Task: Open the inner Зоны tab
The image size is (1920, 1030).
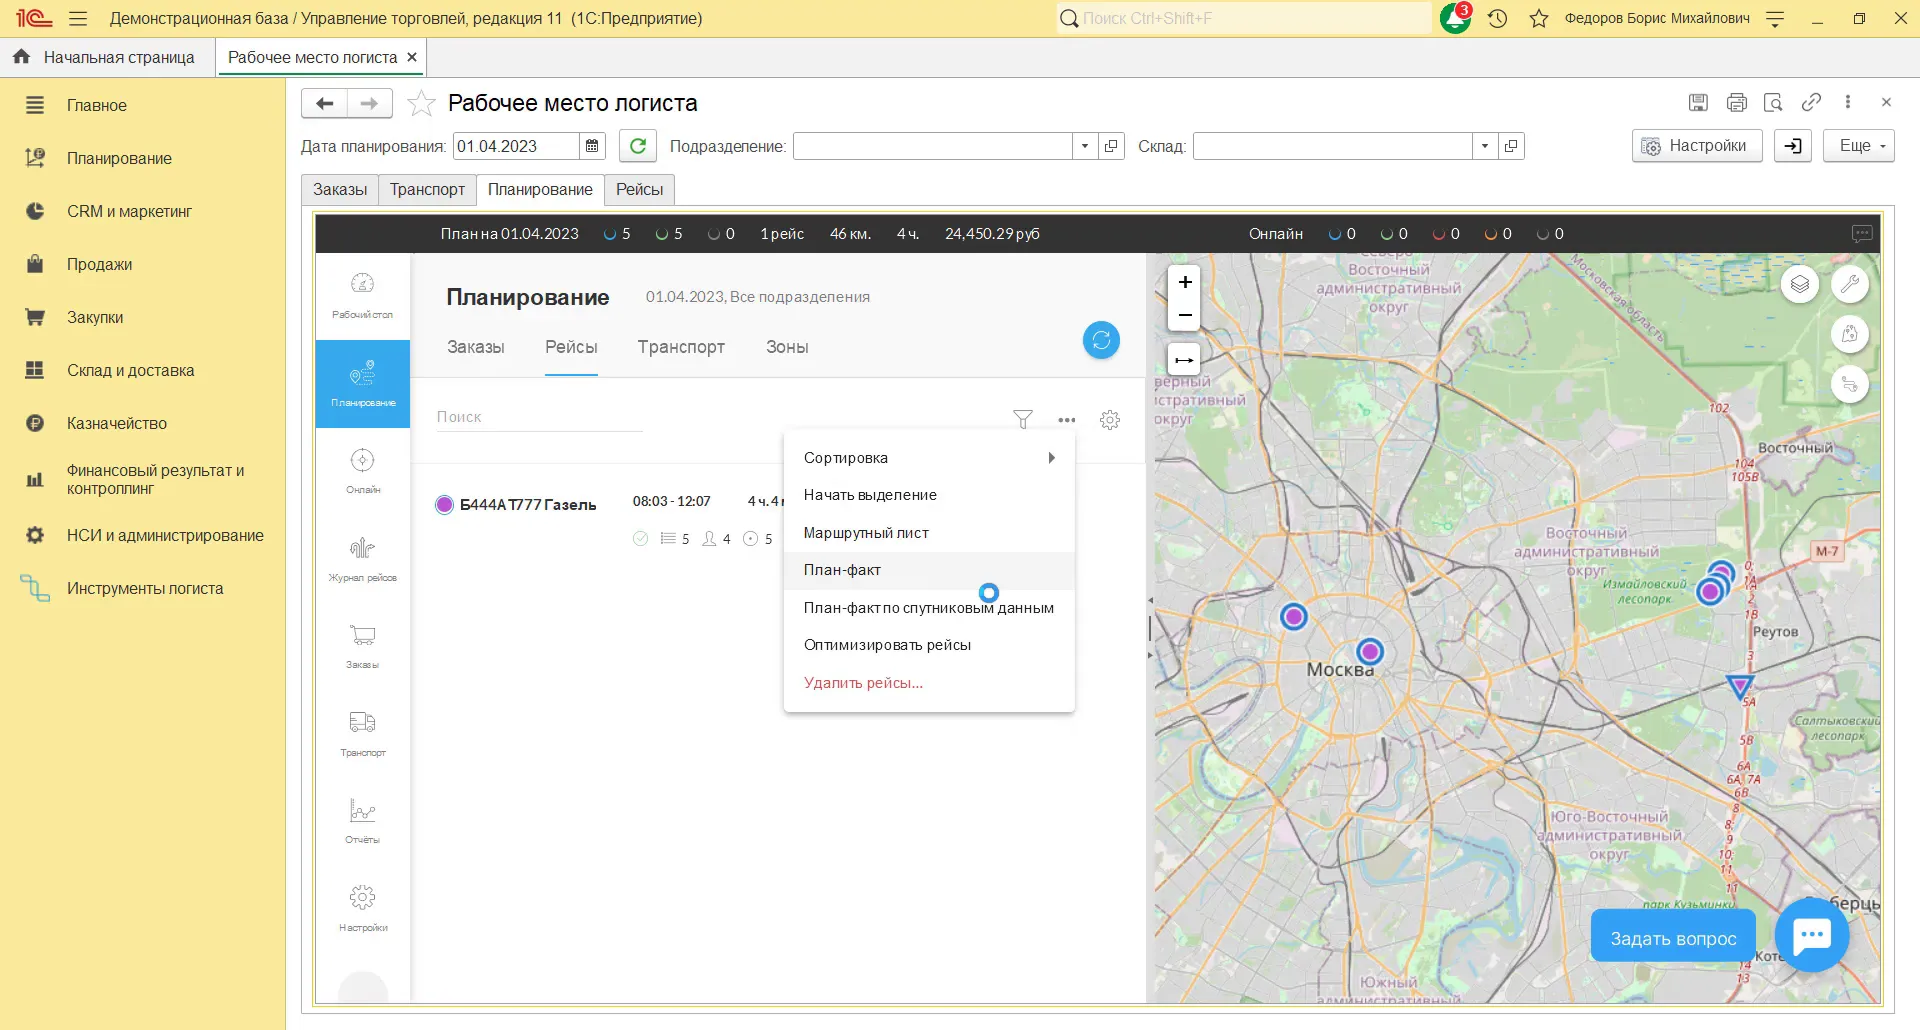Action: pos(787,347)
